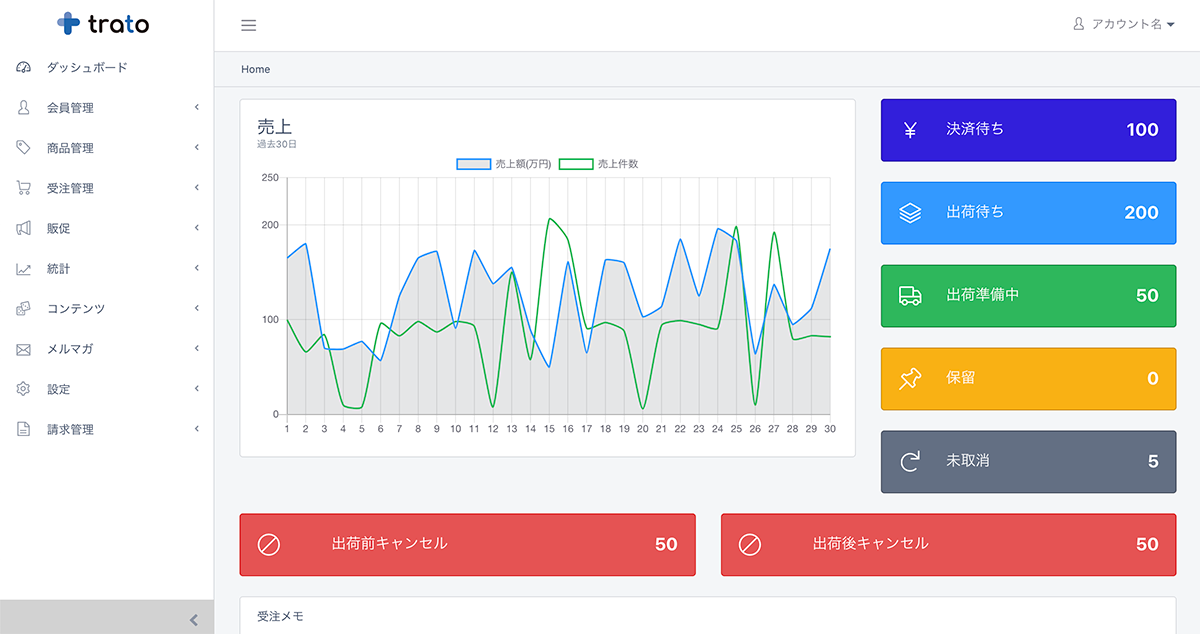Screen dimensions: 1200x634
Task: Open the 決済待ち status card
Action: tap(1028, 130)
